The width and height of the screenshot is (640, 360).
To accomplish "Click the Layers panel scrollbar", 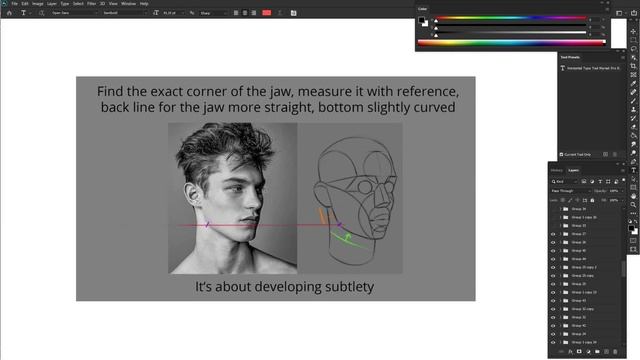I will [x=623, y=268].
